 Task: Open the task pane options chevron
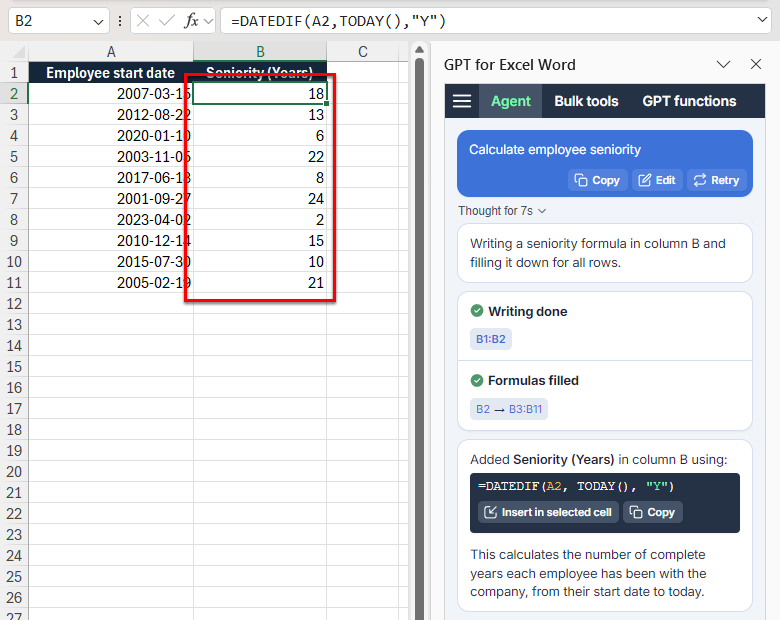click(723, 64)
